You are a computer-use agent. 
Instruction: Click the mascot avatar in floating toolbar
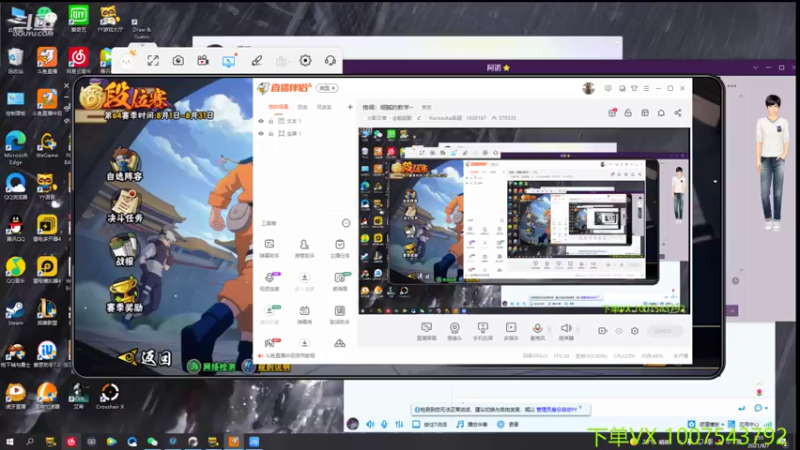pos(127,61)
